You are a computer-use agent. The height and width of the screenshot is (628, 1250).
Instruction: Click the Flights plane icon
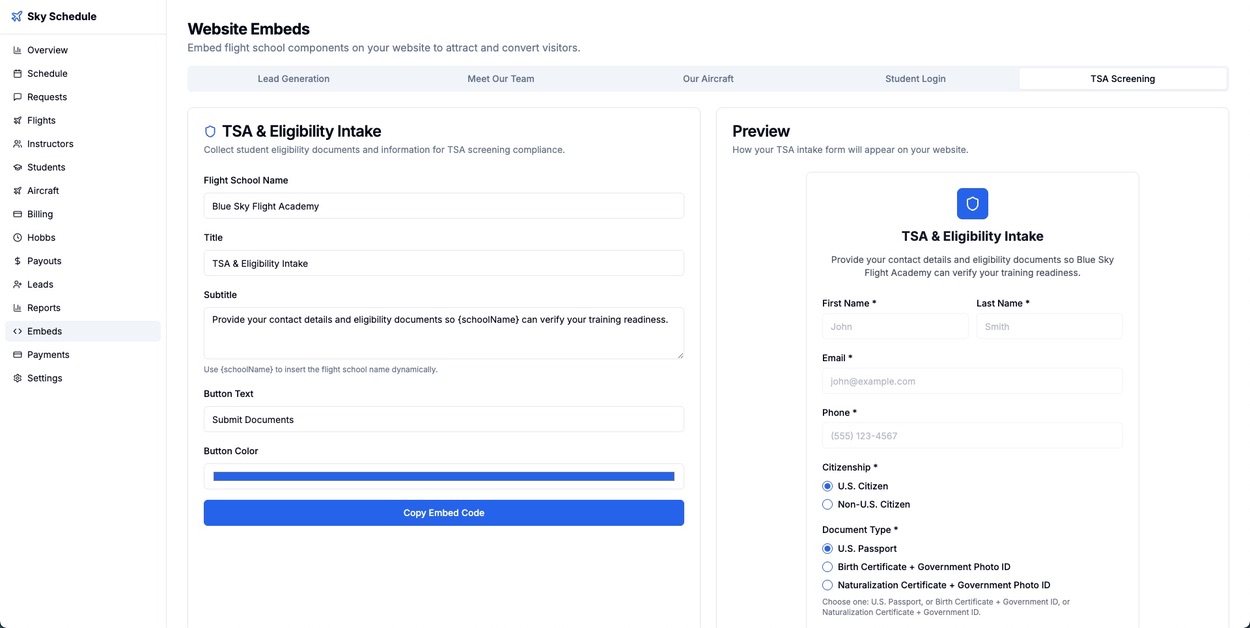point(17,121)
